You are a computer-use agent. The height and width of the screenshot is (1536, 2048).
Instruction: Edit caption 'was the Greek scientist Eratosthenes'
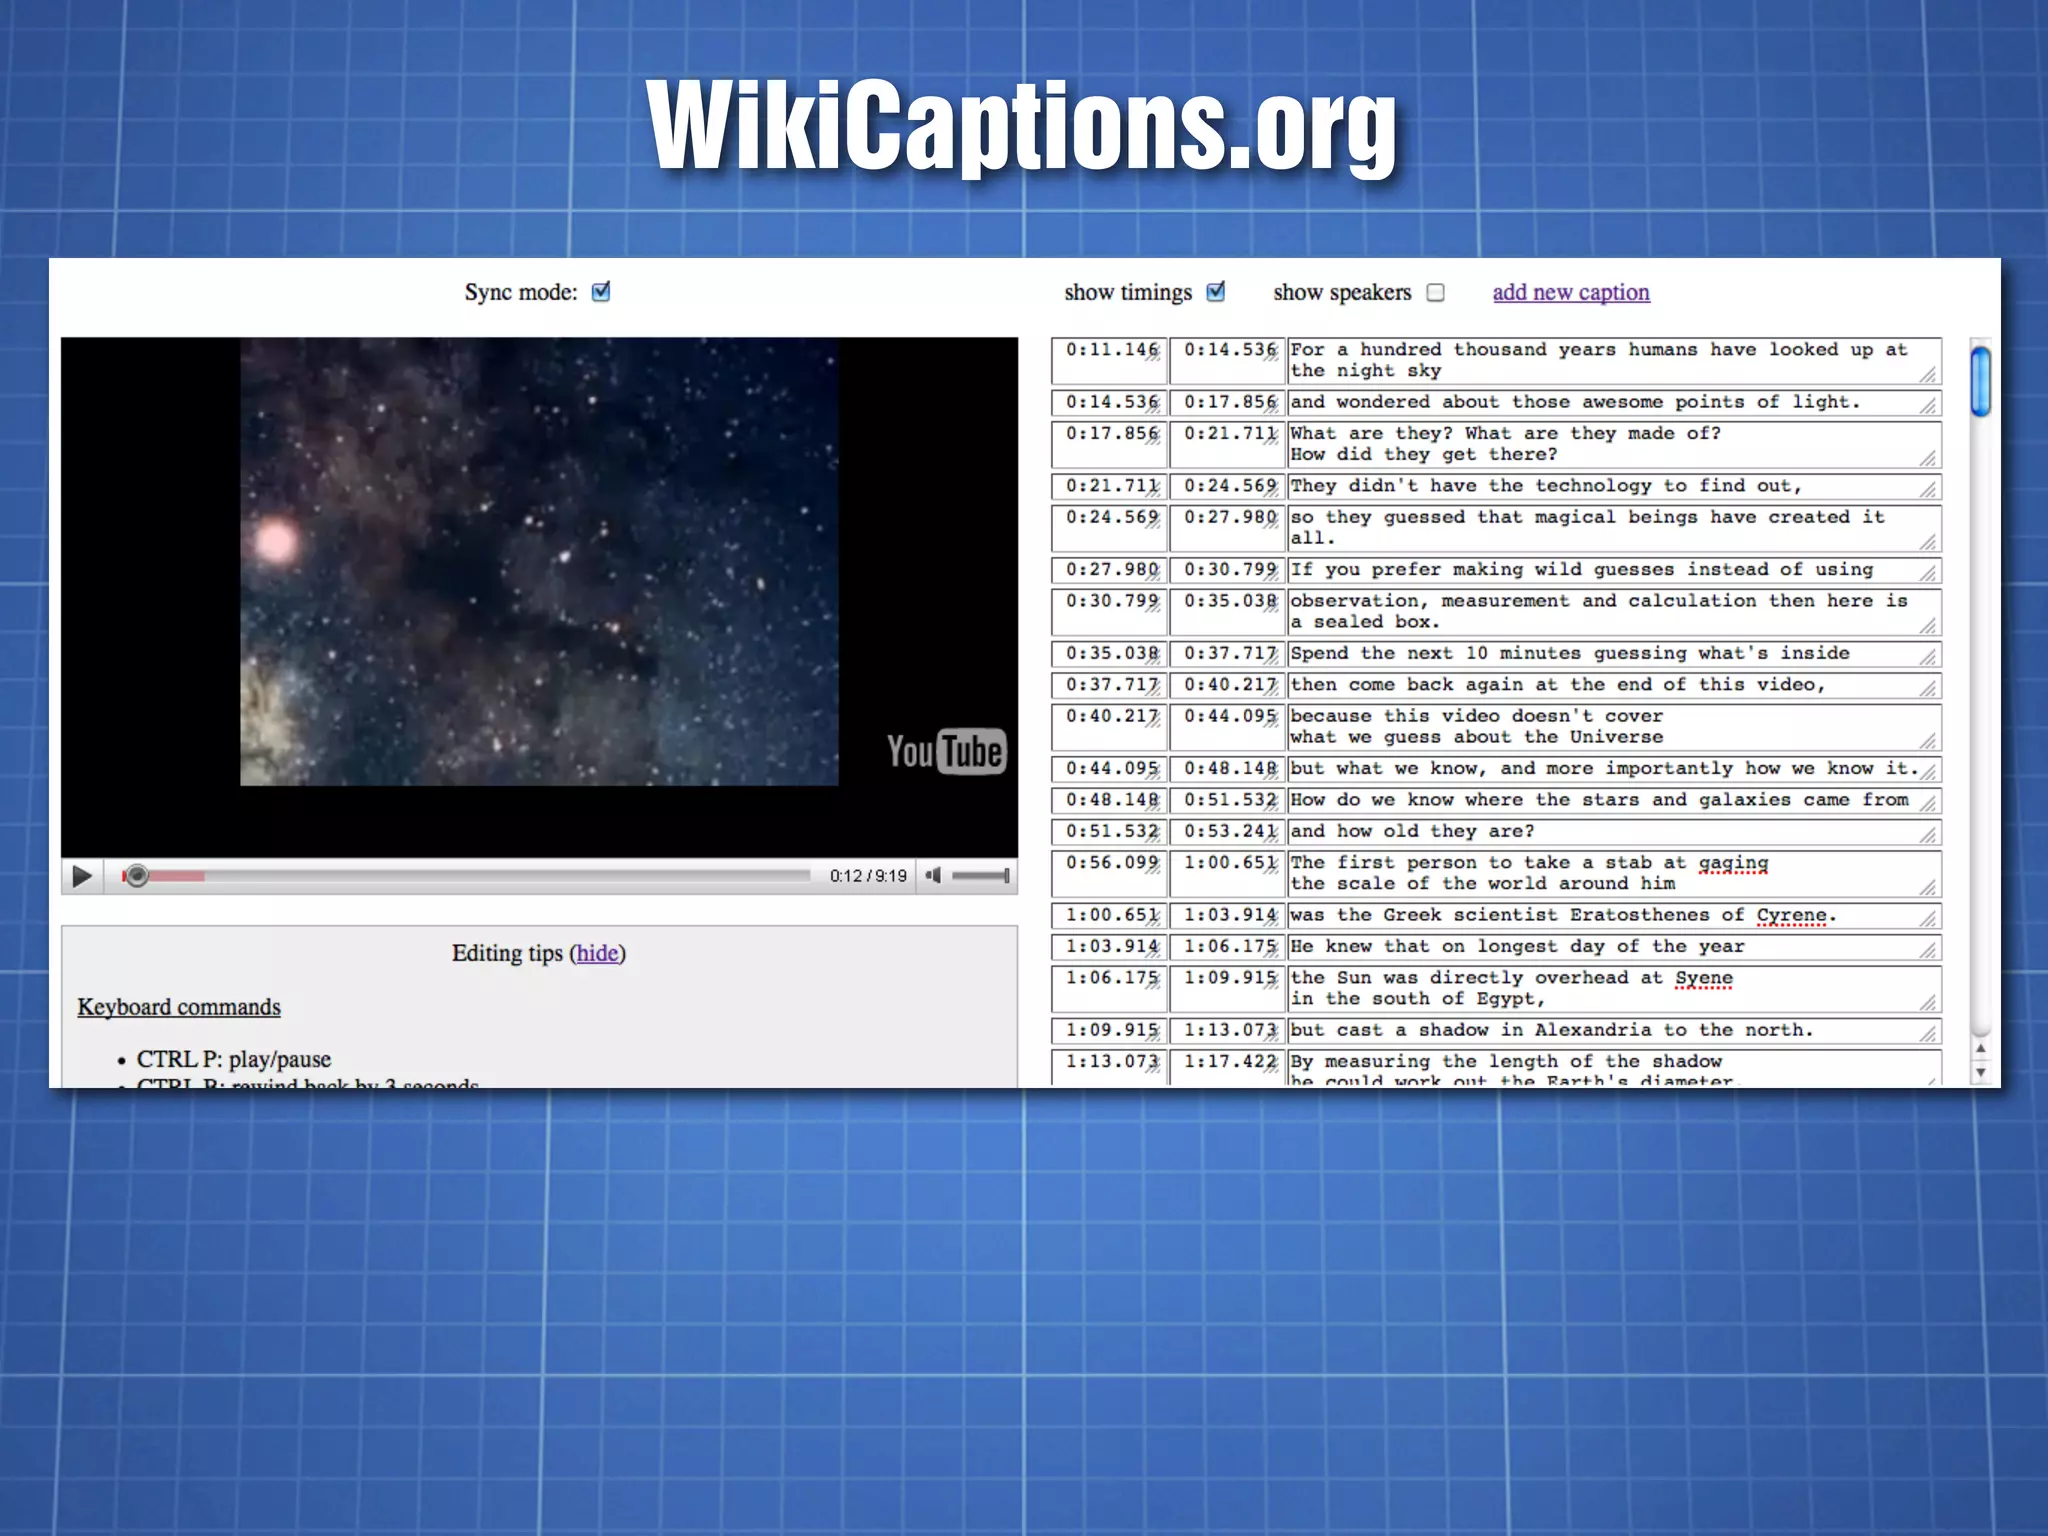1614,916
